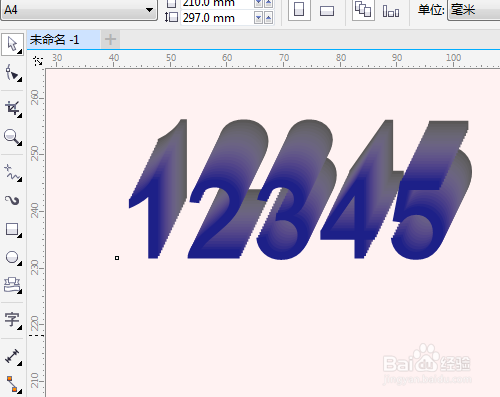500x397 pixels.
Task: Select the Polygon shapes tool
Action: click(12, 285)
